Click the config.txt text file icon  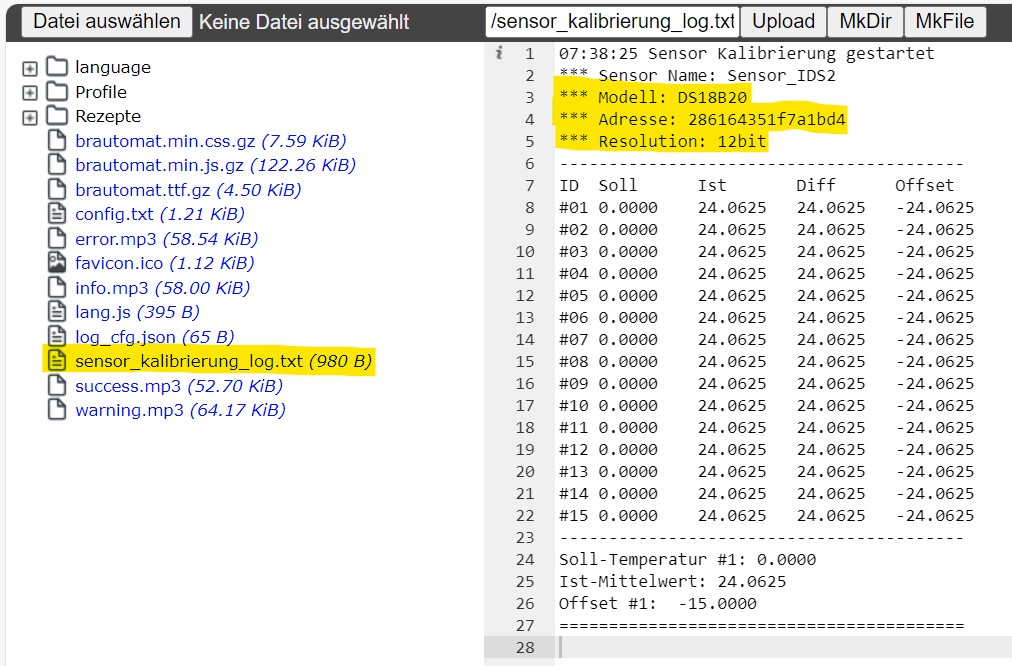point(57,214)
